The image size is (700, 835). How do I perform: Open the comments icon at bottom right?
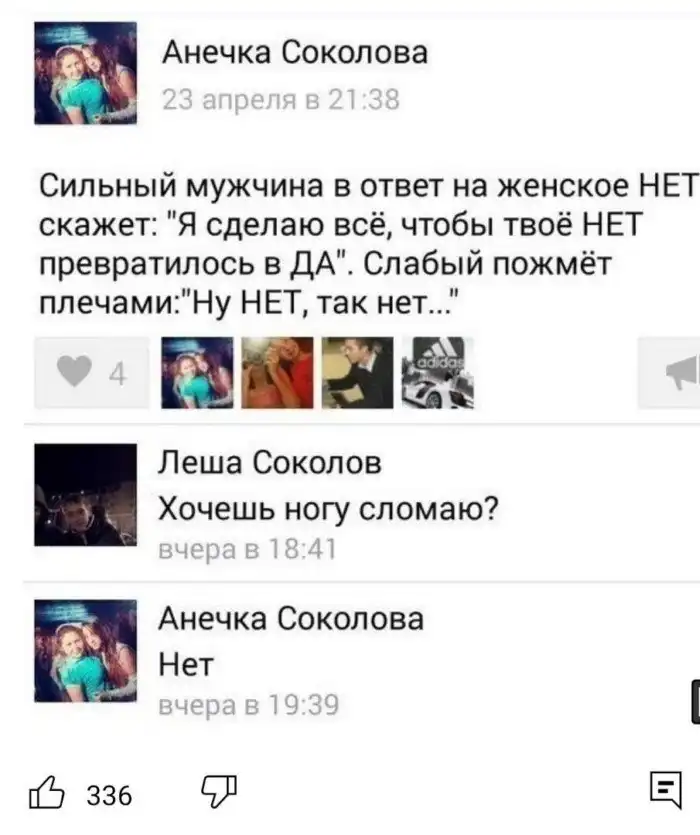click(666, 790)
